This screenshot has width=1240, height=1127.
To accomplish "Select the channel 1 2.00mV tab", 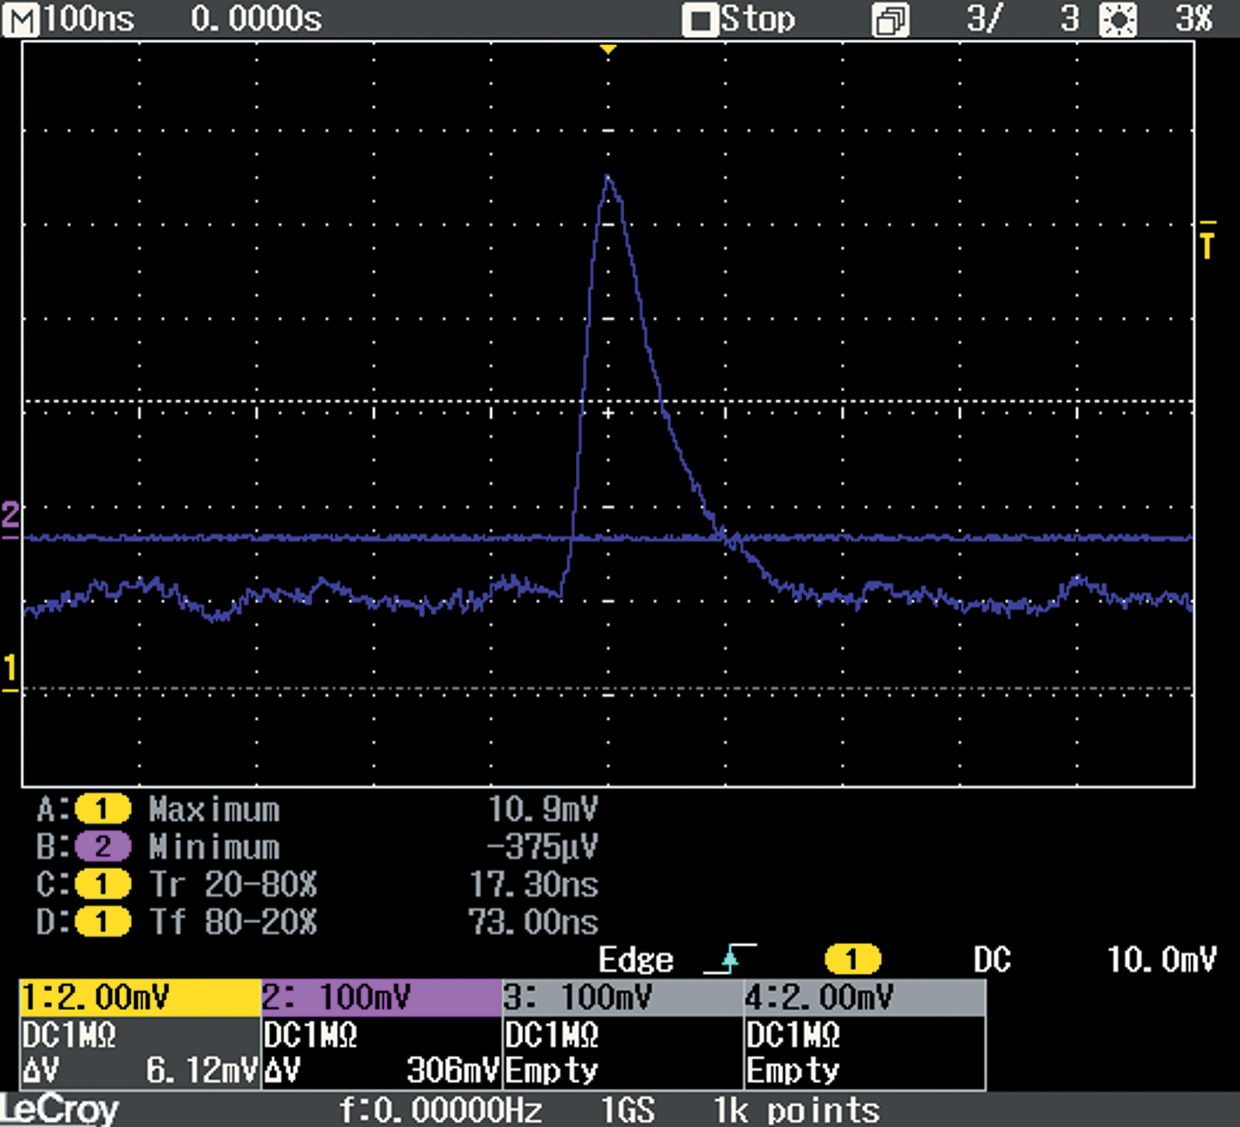I will pos(140,997).
